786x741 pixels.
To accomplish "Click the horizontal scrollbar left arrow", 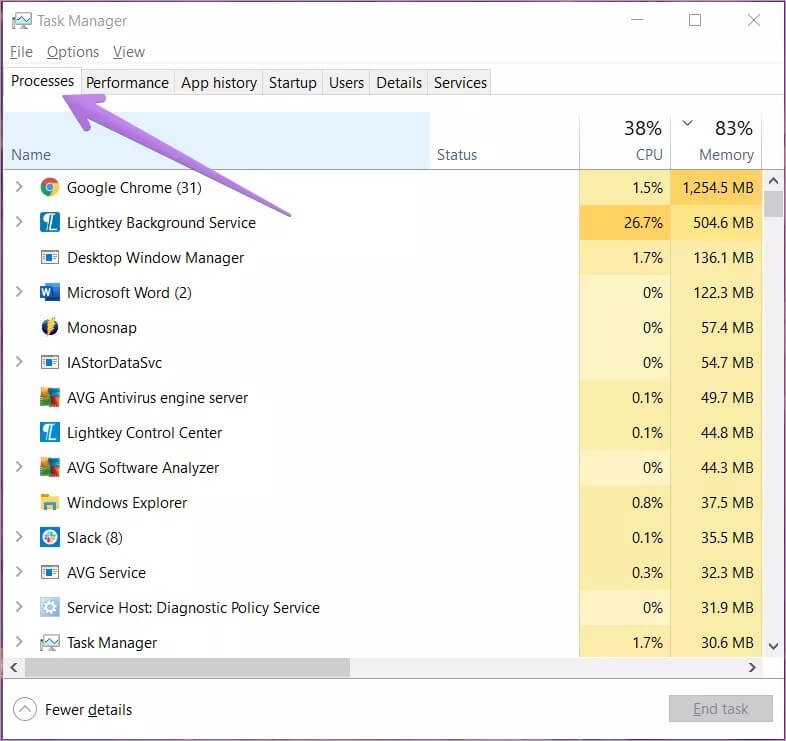I will (x=14, y=667).
